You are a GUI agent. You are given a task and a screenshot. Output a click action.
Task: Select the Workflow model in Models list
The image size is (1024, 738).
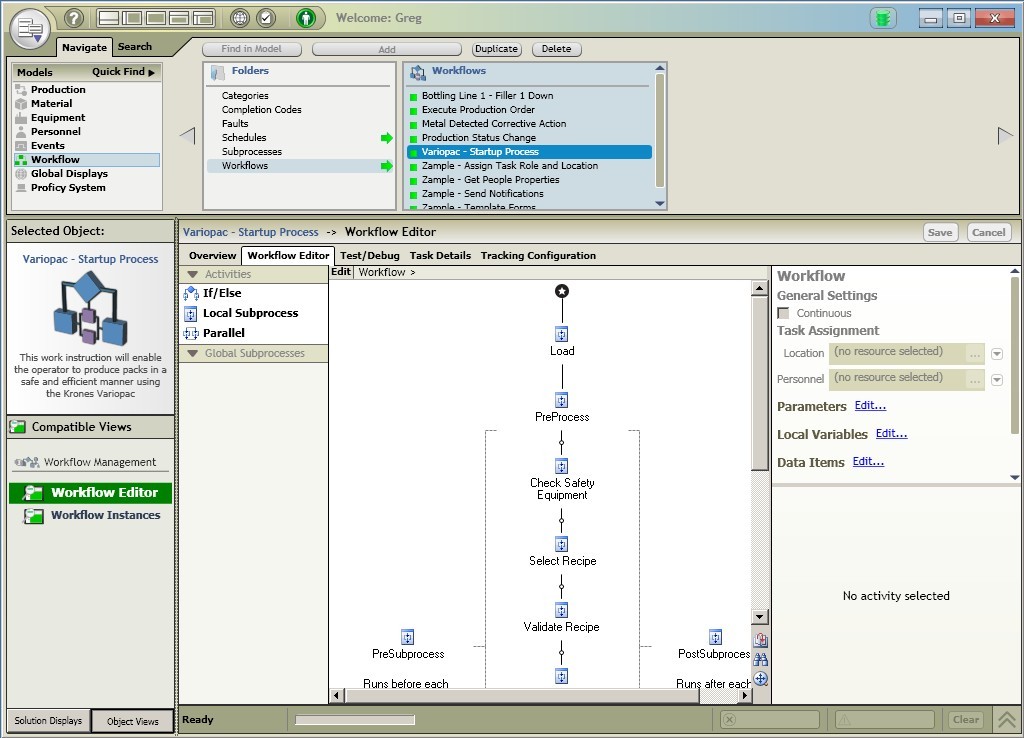(86, 159)
